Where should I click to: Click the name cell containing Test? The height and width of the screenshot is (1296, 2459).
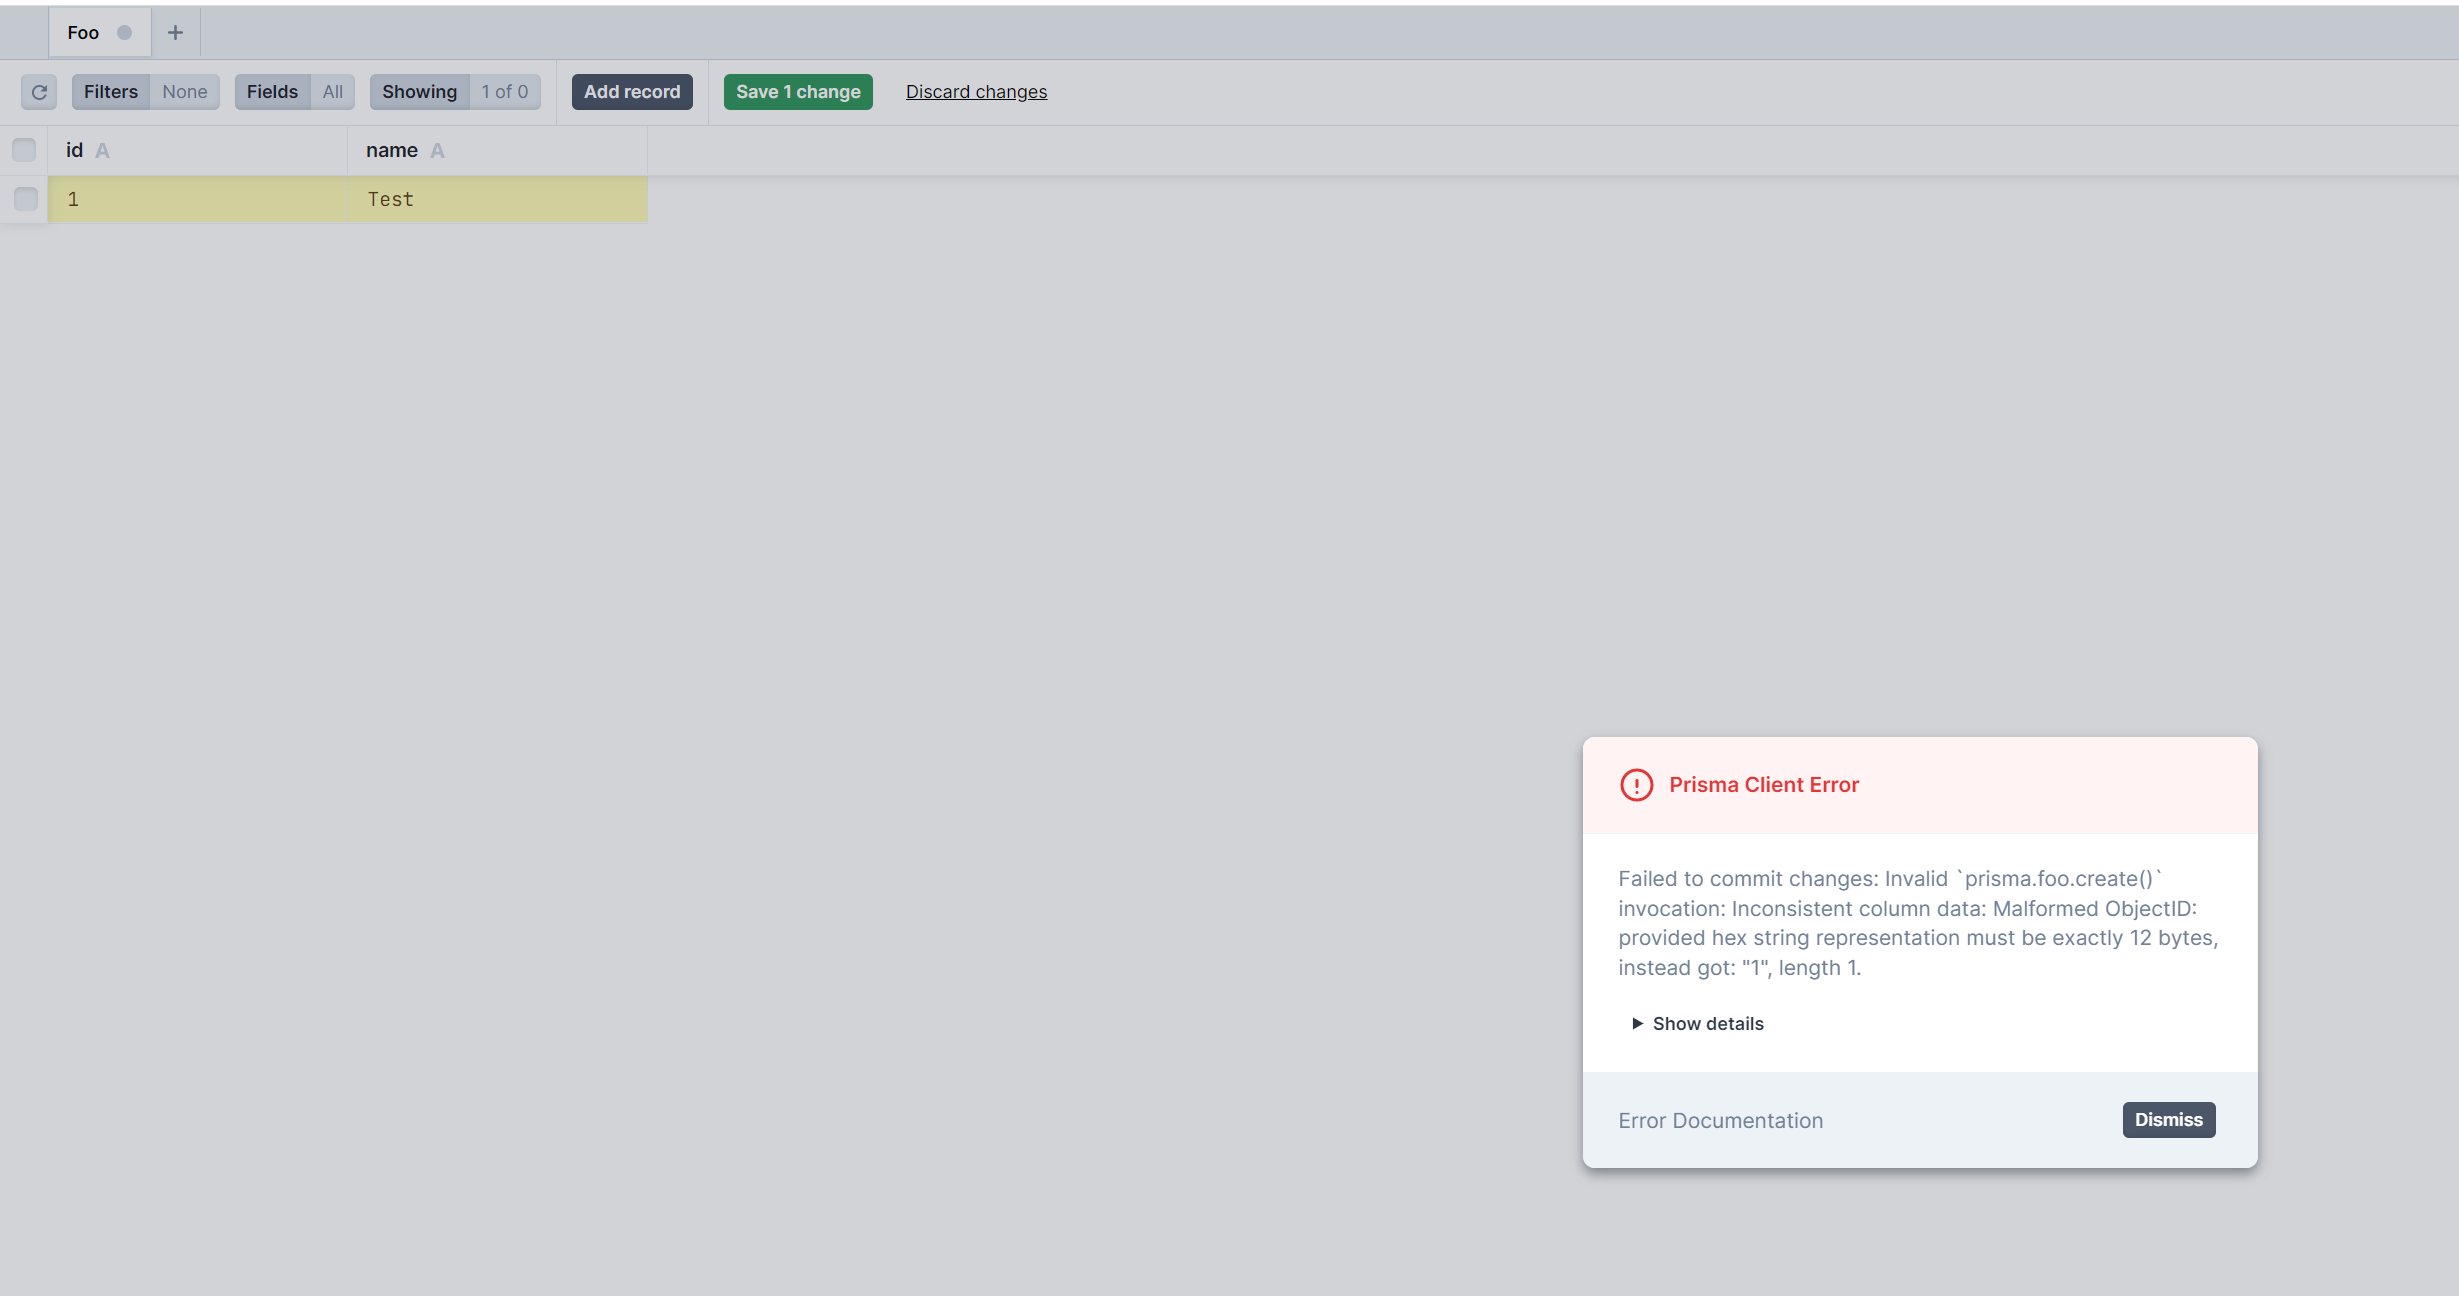(x=497, y=199)
